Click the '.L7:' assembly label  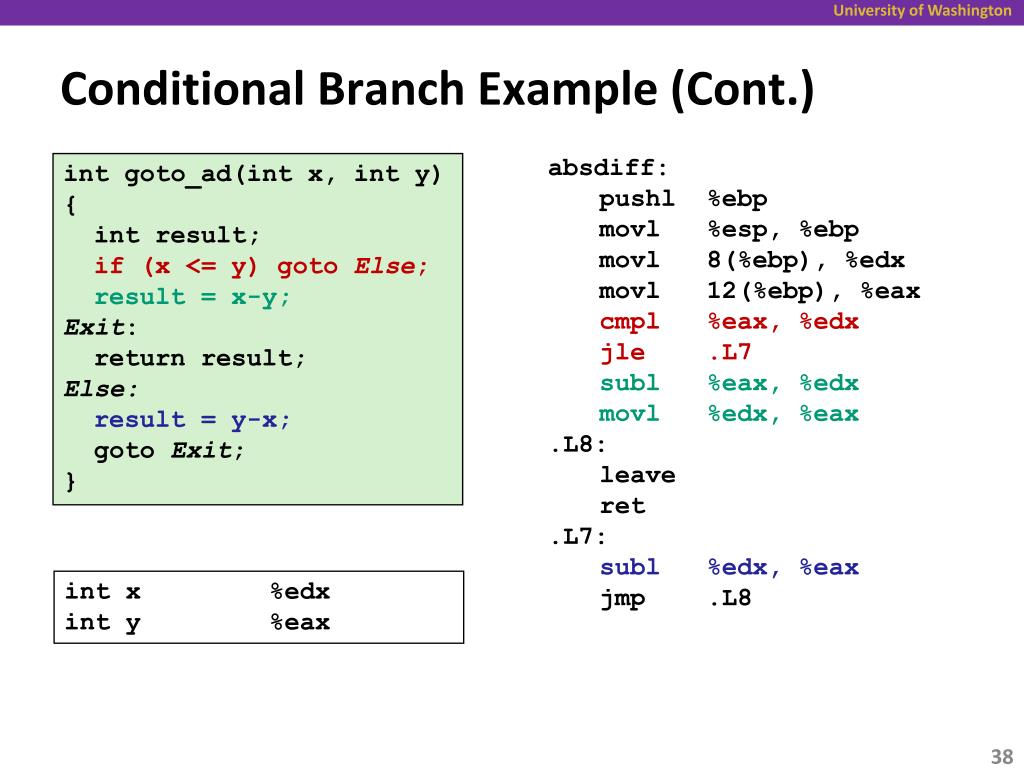point(578,537)
